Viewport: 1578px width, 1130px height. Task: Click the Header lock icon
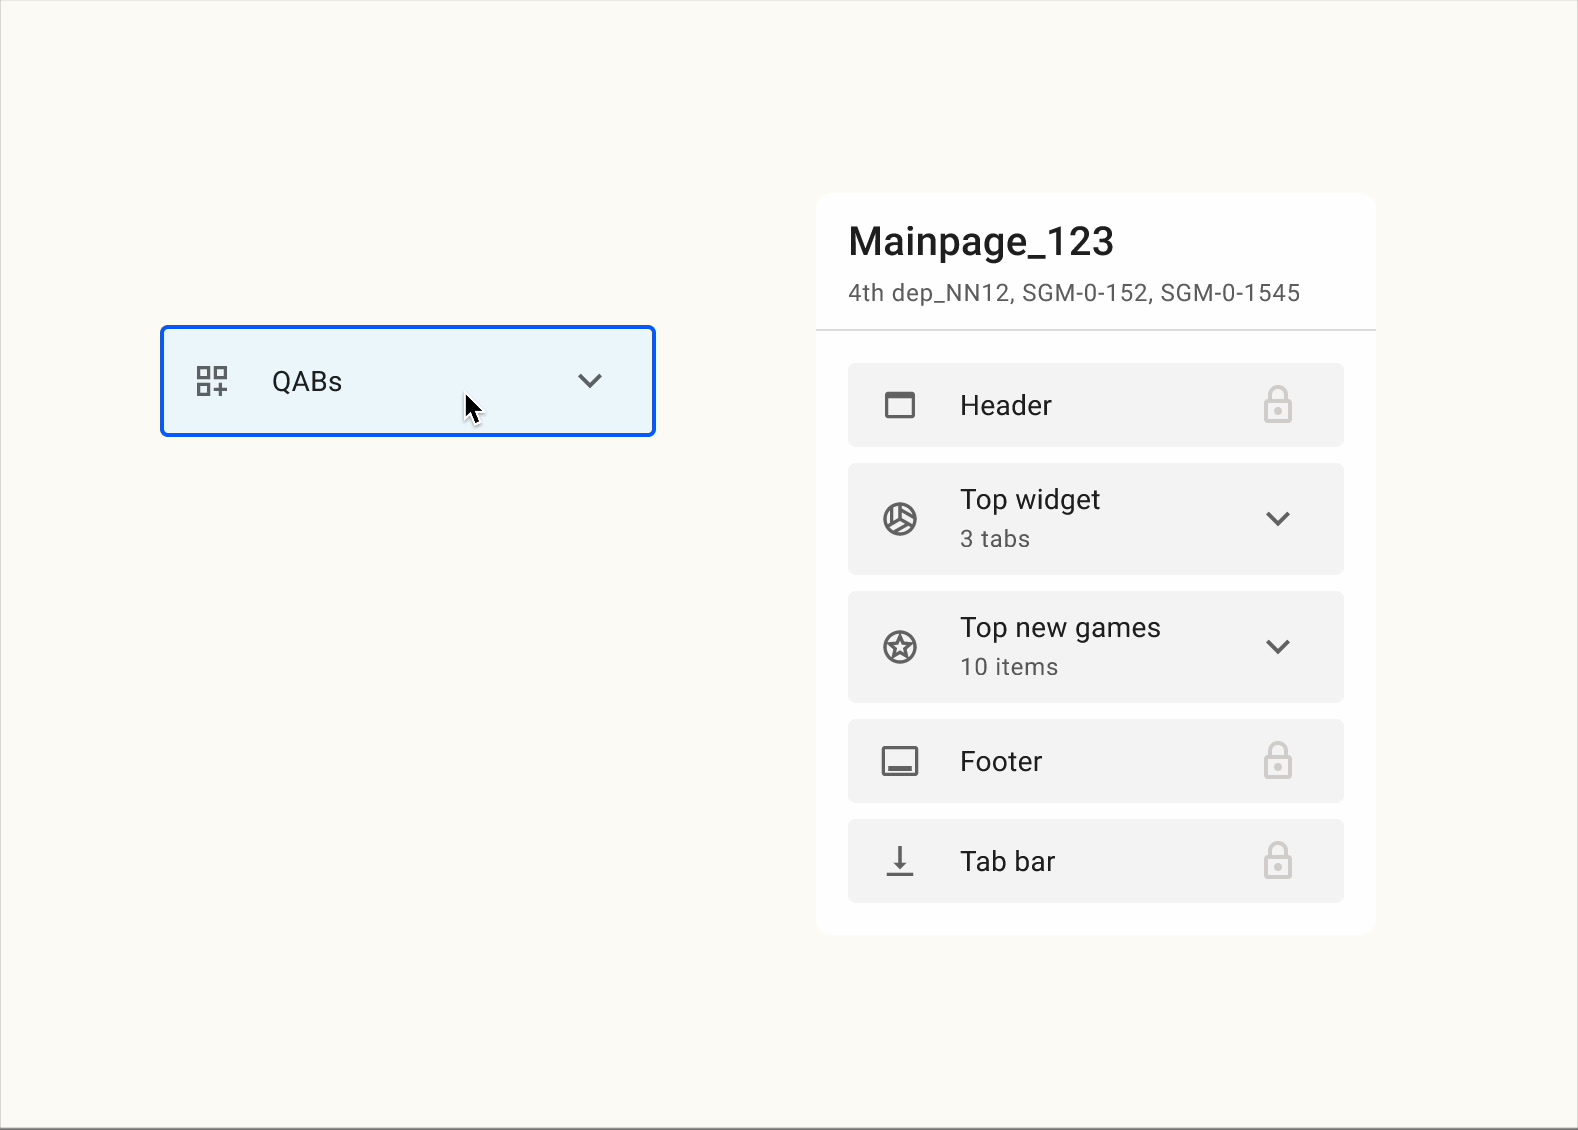point(1278,405)
